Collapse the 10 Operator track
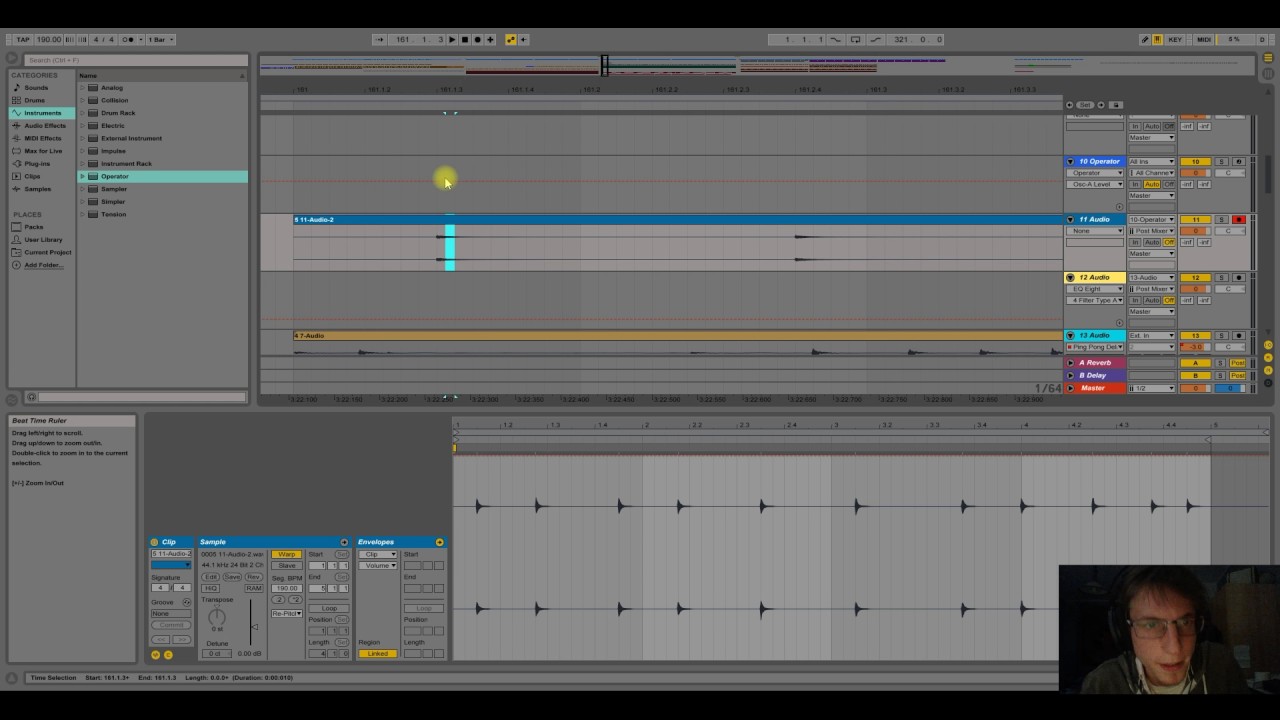The width and height of the screenshot is (1280, 720). click(x=1070, y=161)
